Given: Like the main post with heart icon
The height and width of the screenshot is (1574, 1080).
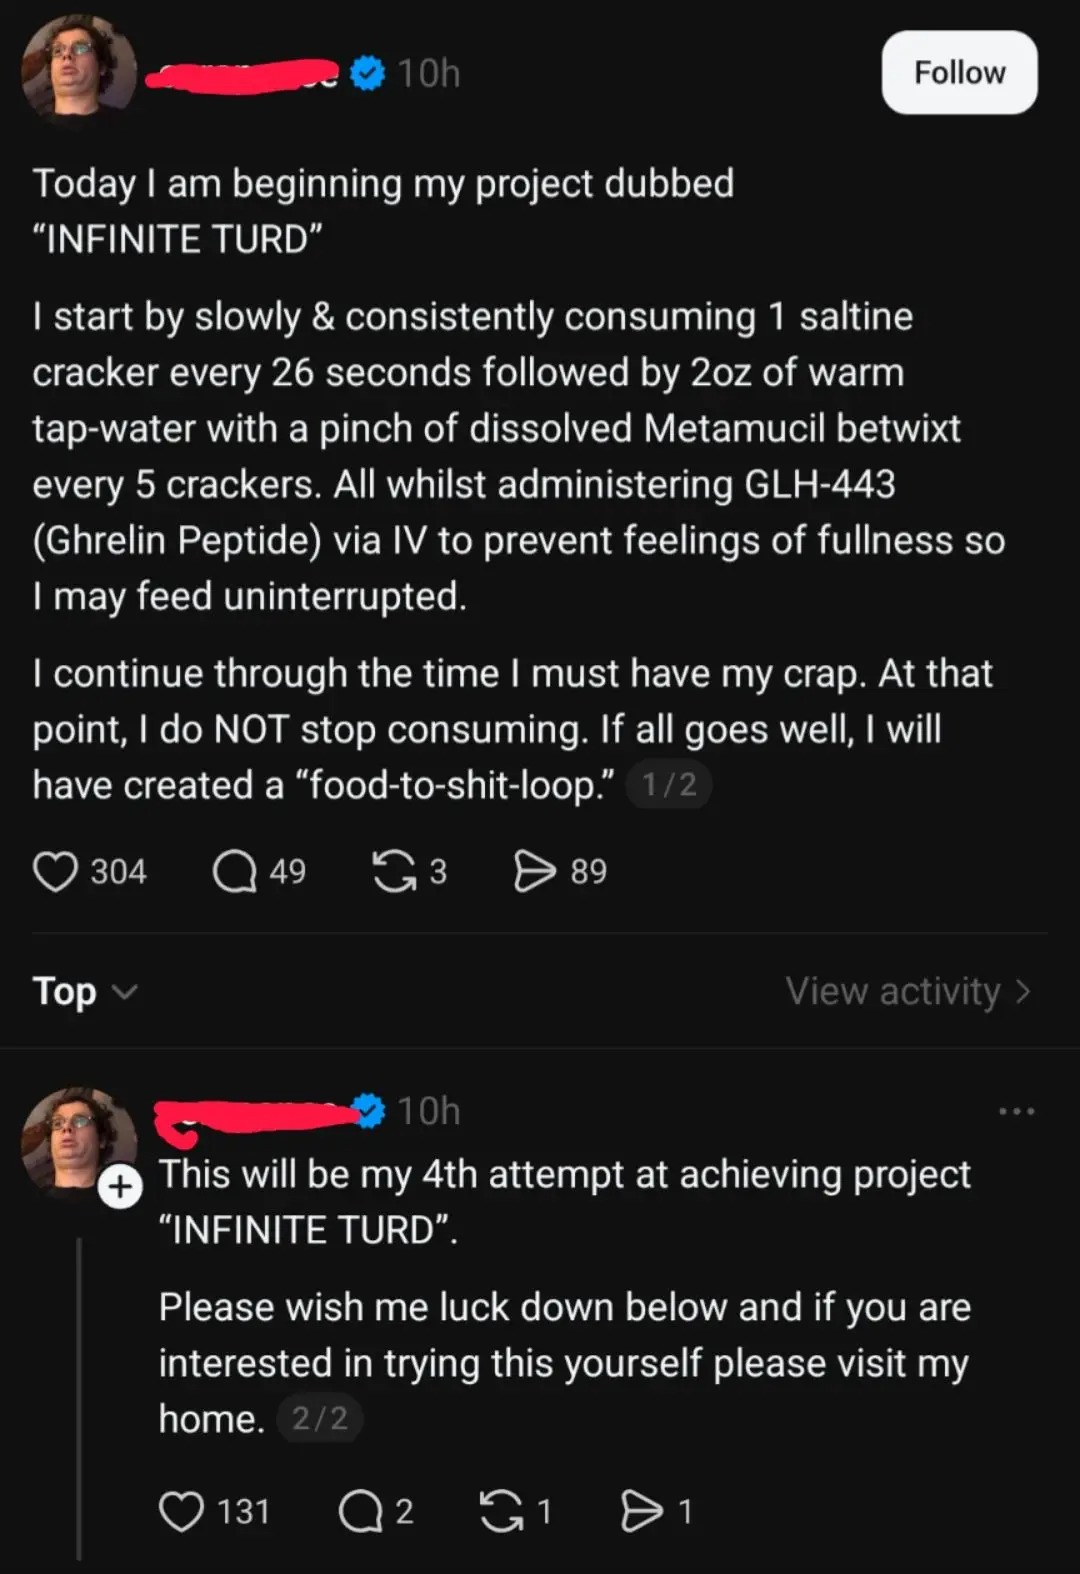Looking at the screenshot, I should click(x=55, y=871).
